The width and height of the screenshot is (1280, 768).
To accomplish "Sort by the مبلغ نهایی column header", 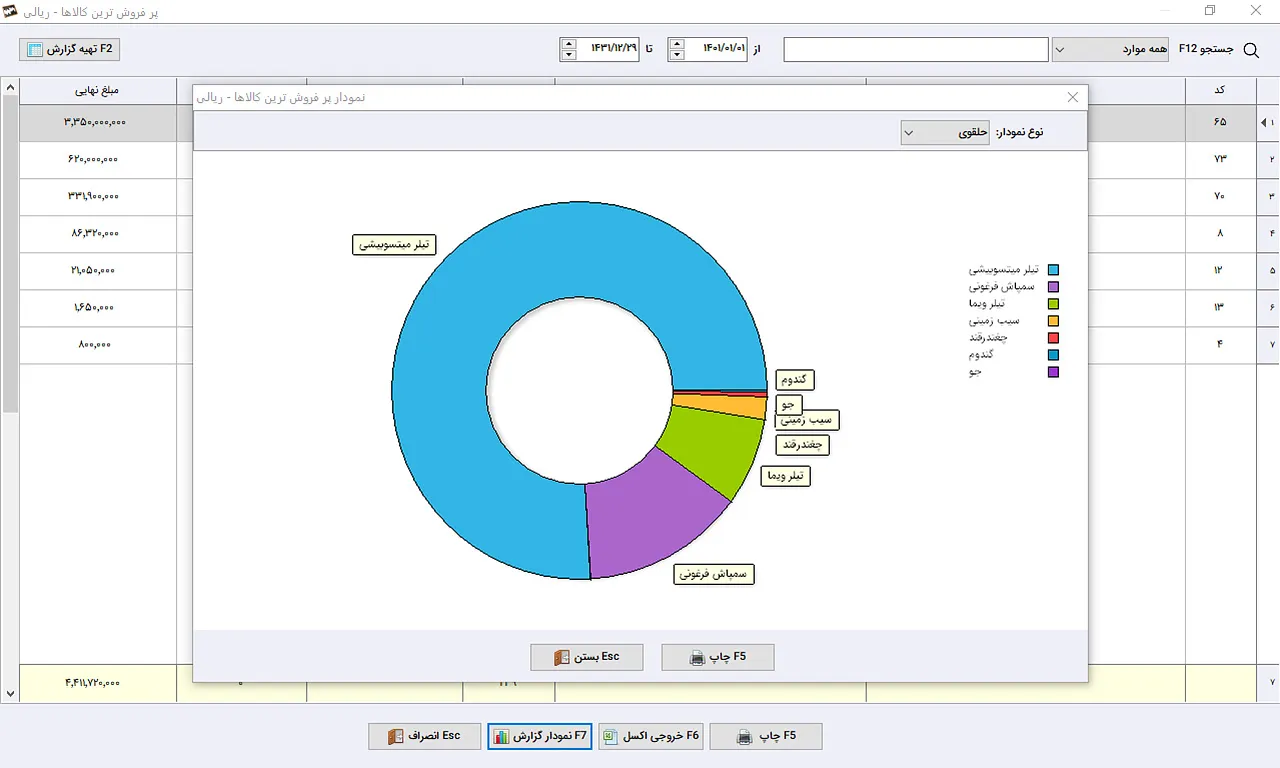I will (x=97, y=90).
